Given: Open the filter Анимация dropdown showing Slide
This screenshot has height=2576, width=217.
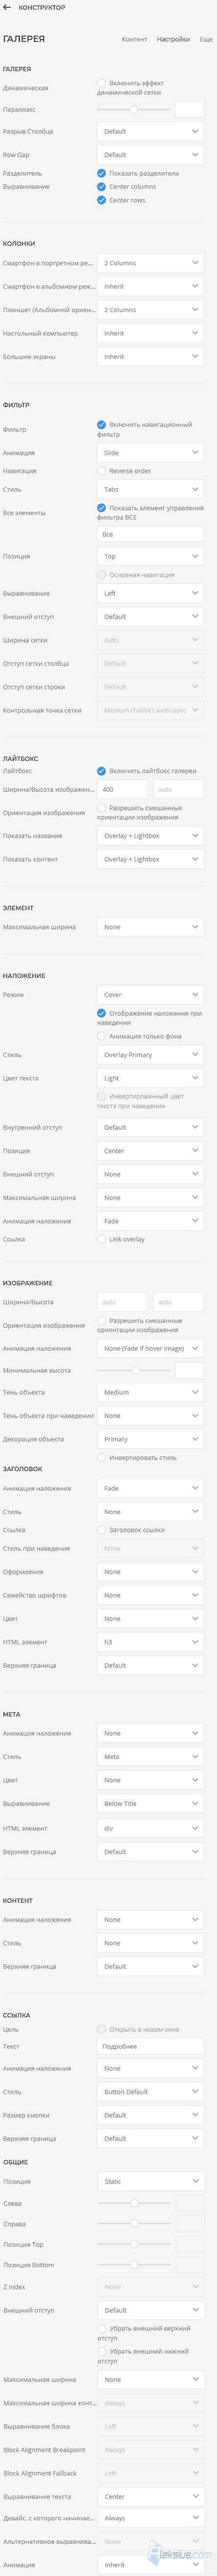Looking at the screenshot, I should click(150, 453).
